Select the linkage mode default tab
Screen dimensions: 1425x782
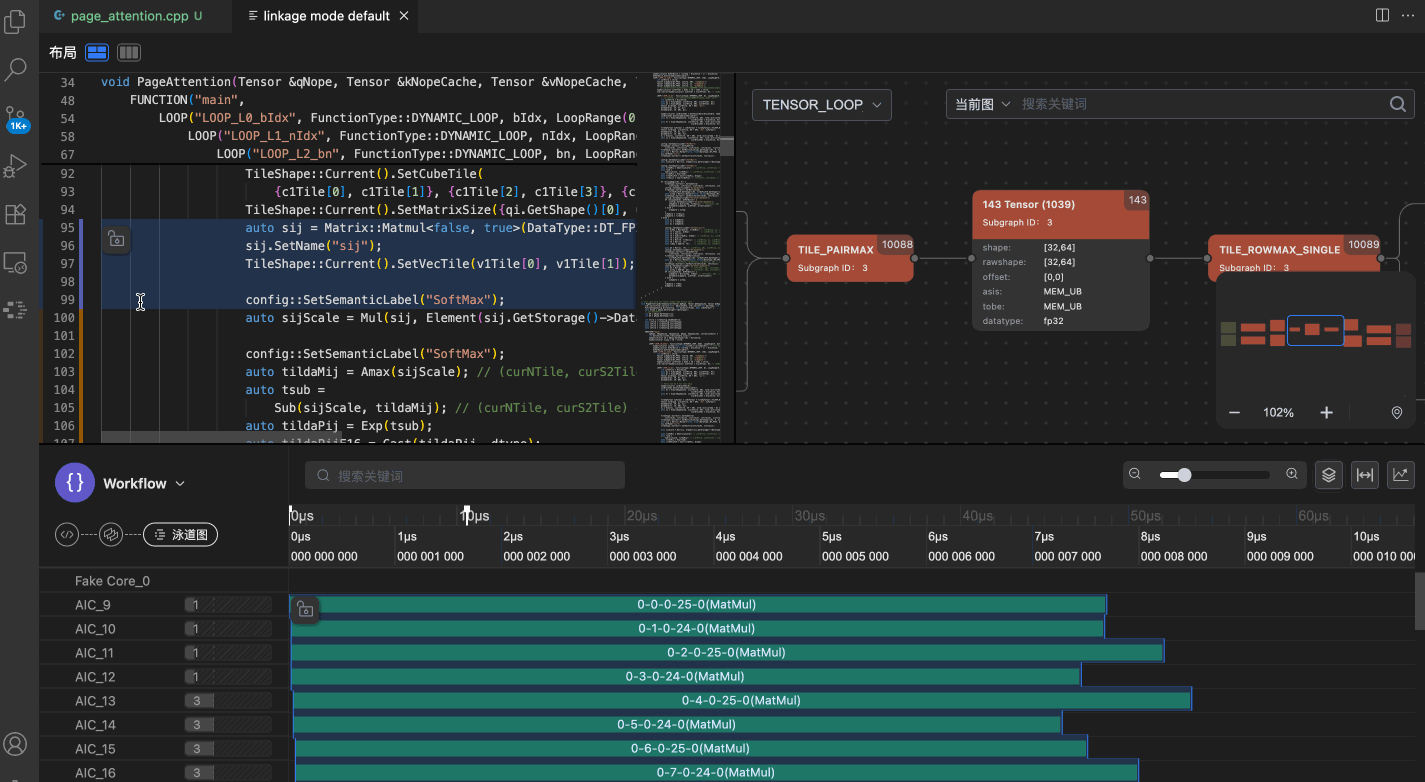(x=325, y=16)
